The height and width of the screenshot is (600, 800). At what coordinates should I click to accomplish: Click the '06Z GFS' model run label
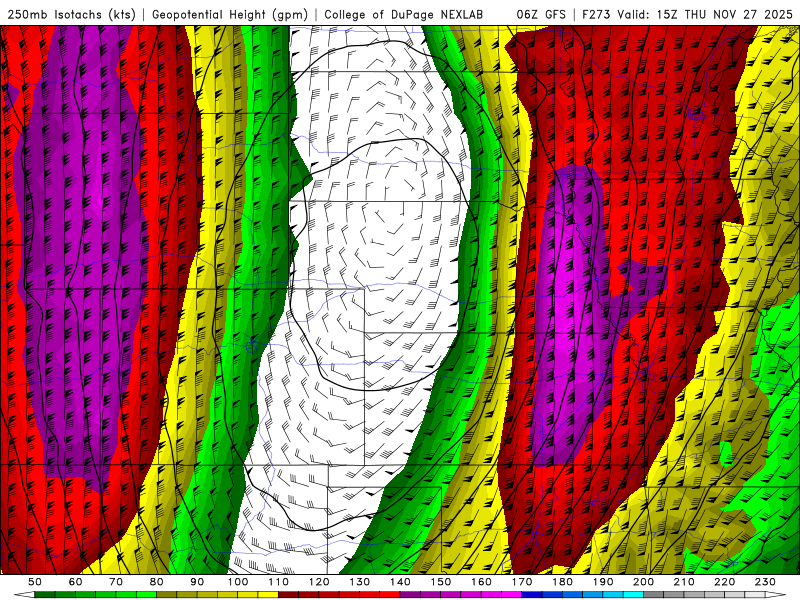pos(541,15)
